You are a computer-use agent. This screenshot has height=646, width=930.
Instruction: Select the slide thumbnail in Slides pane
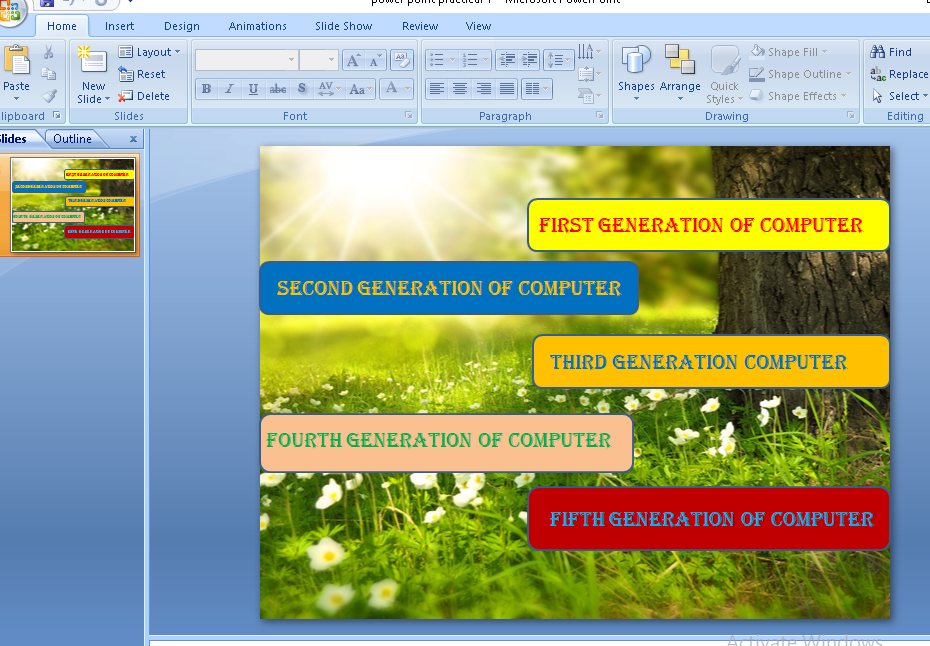[73, 204]
